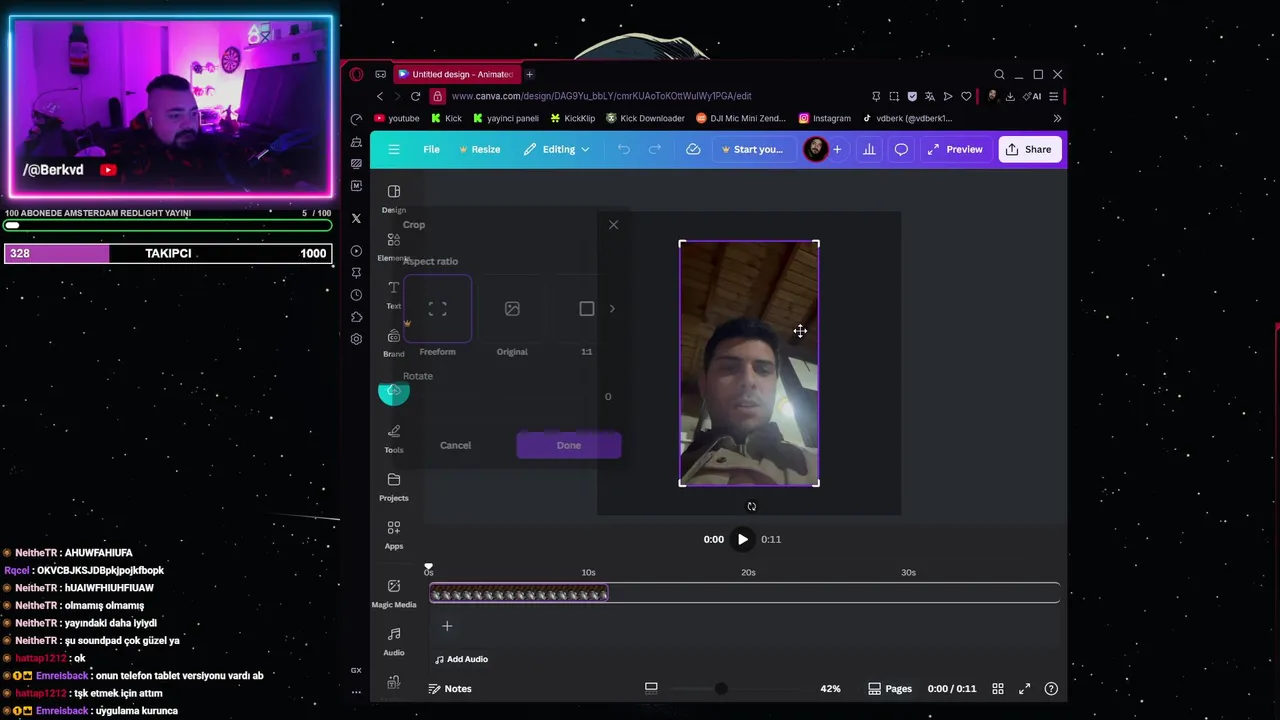Open the grid view icon

click(998, 688)
